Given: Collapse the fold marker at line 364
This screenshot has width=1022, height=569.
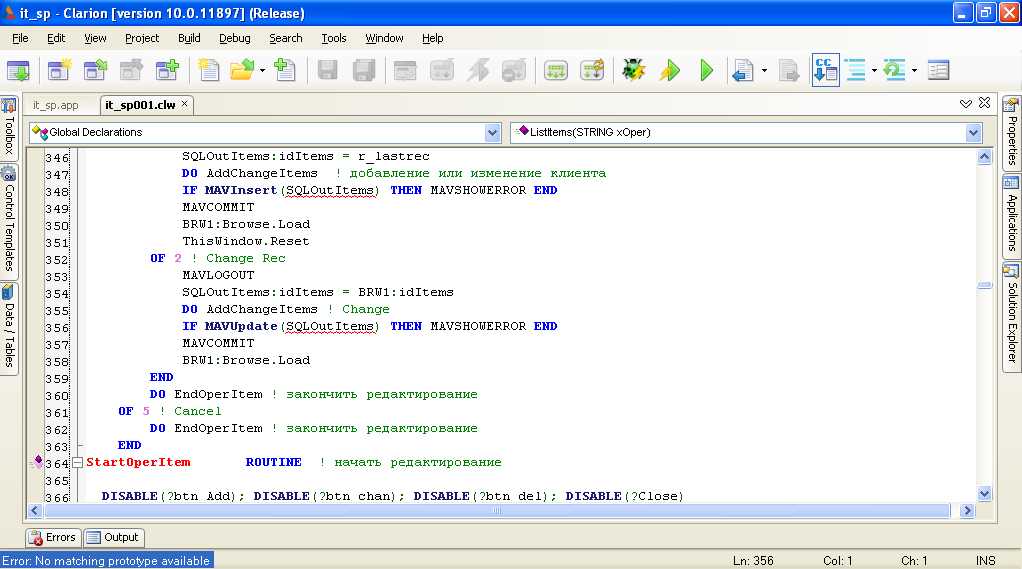Looking at the screenshot, I should point(78,463).
